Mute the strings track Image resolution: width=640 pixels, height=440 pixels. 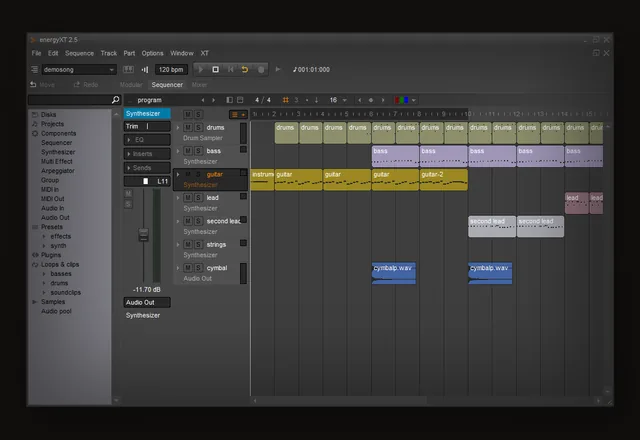click(x=188, y=244)
